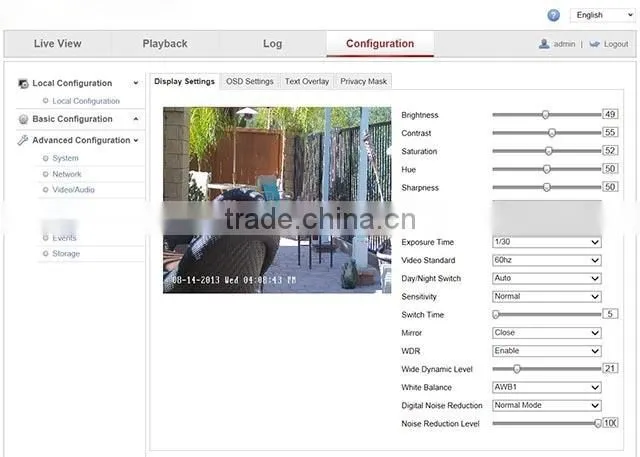Open the Exposure Time dropdown
The width and height of the screenshot is (640, 457).
point(547,242)
